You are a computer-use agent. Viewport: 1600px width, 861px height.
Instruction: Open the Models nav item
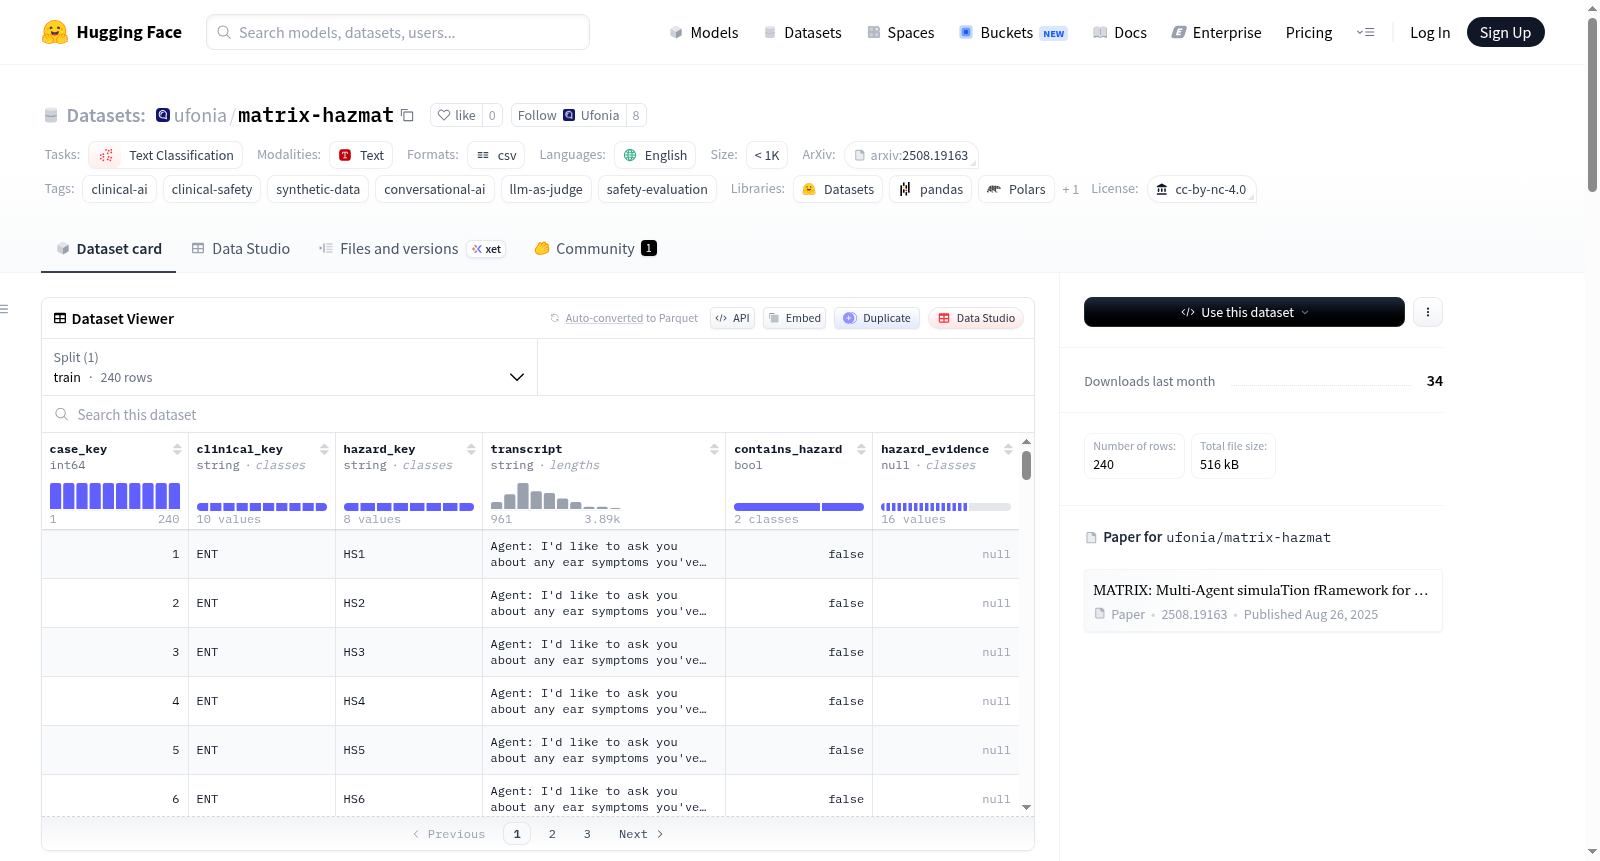click(704, 32)
